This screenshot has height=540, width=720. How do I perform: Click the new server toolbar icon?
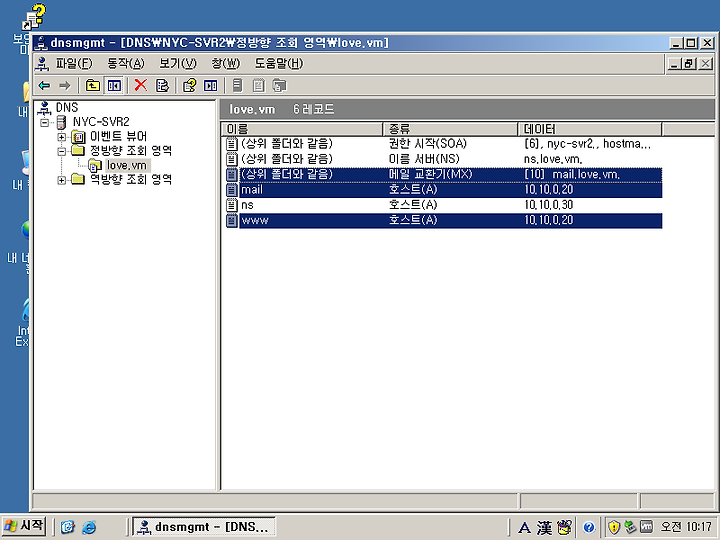pyautogui.click(x=237, y=85)
